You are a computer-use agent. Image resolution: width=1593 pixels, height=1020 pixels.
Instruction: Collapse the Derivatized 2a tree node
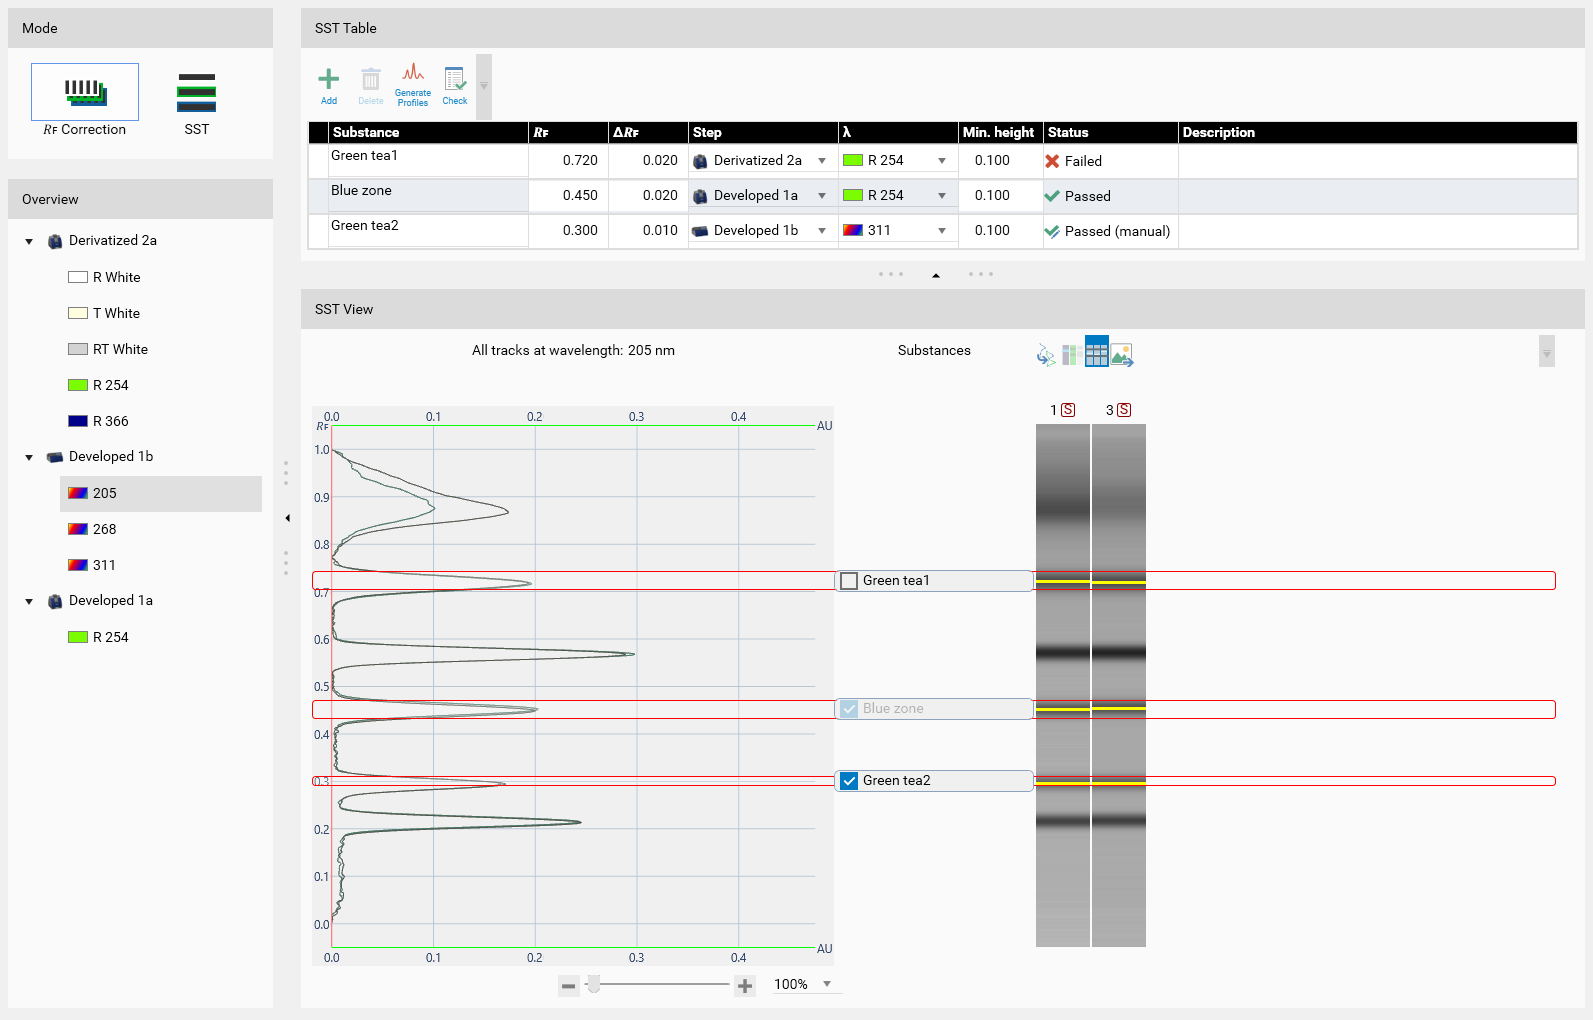pos(29,241)
